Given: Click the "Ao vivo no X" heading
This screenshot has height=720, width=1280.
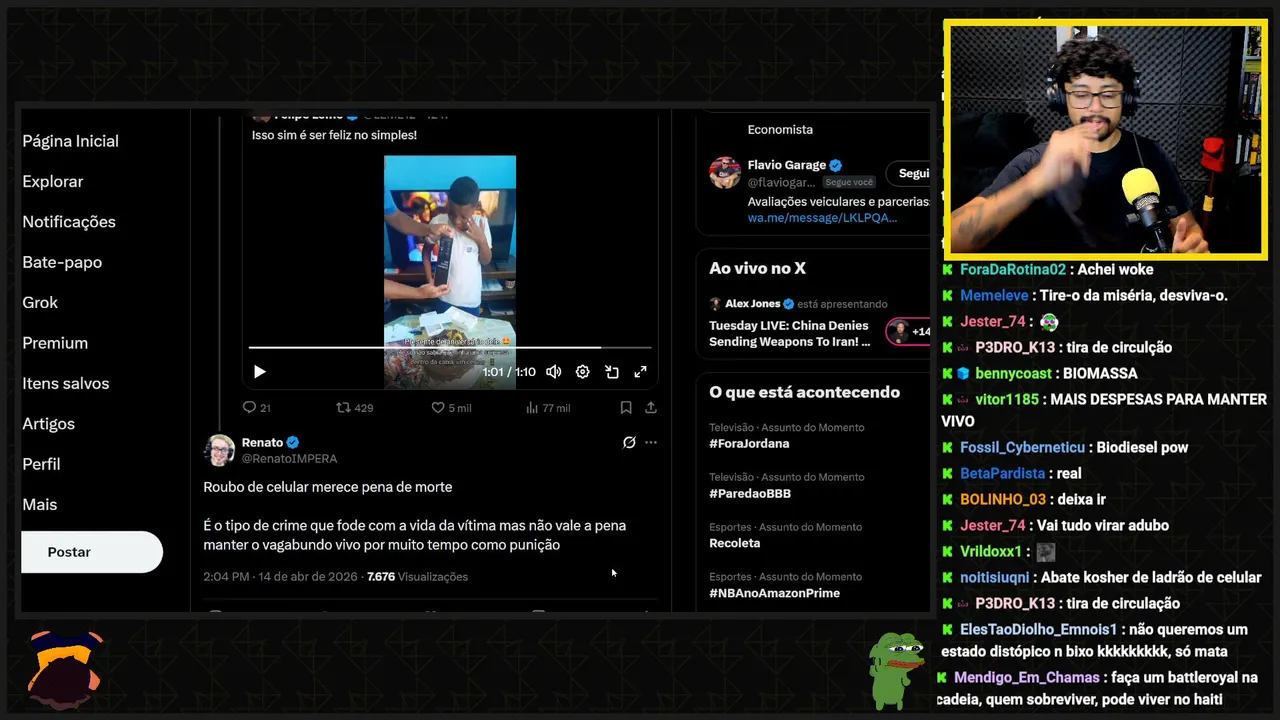Looking at the screenshot, I should (x=757, y=269).
